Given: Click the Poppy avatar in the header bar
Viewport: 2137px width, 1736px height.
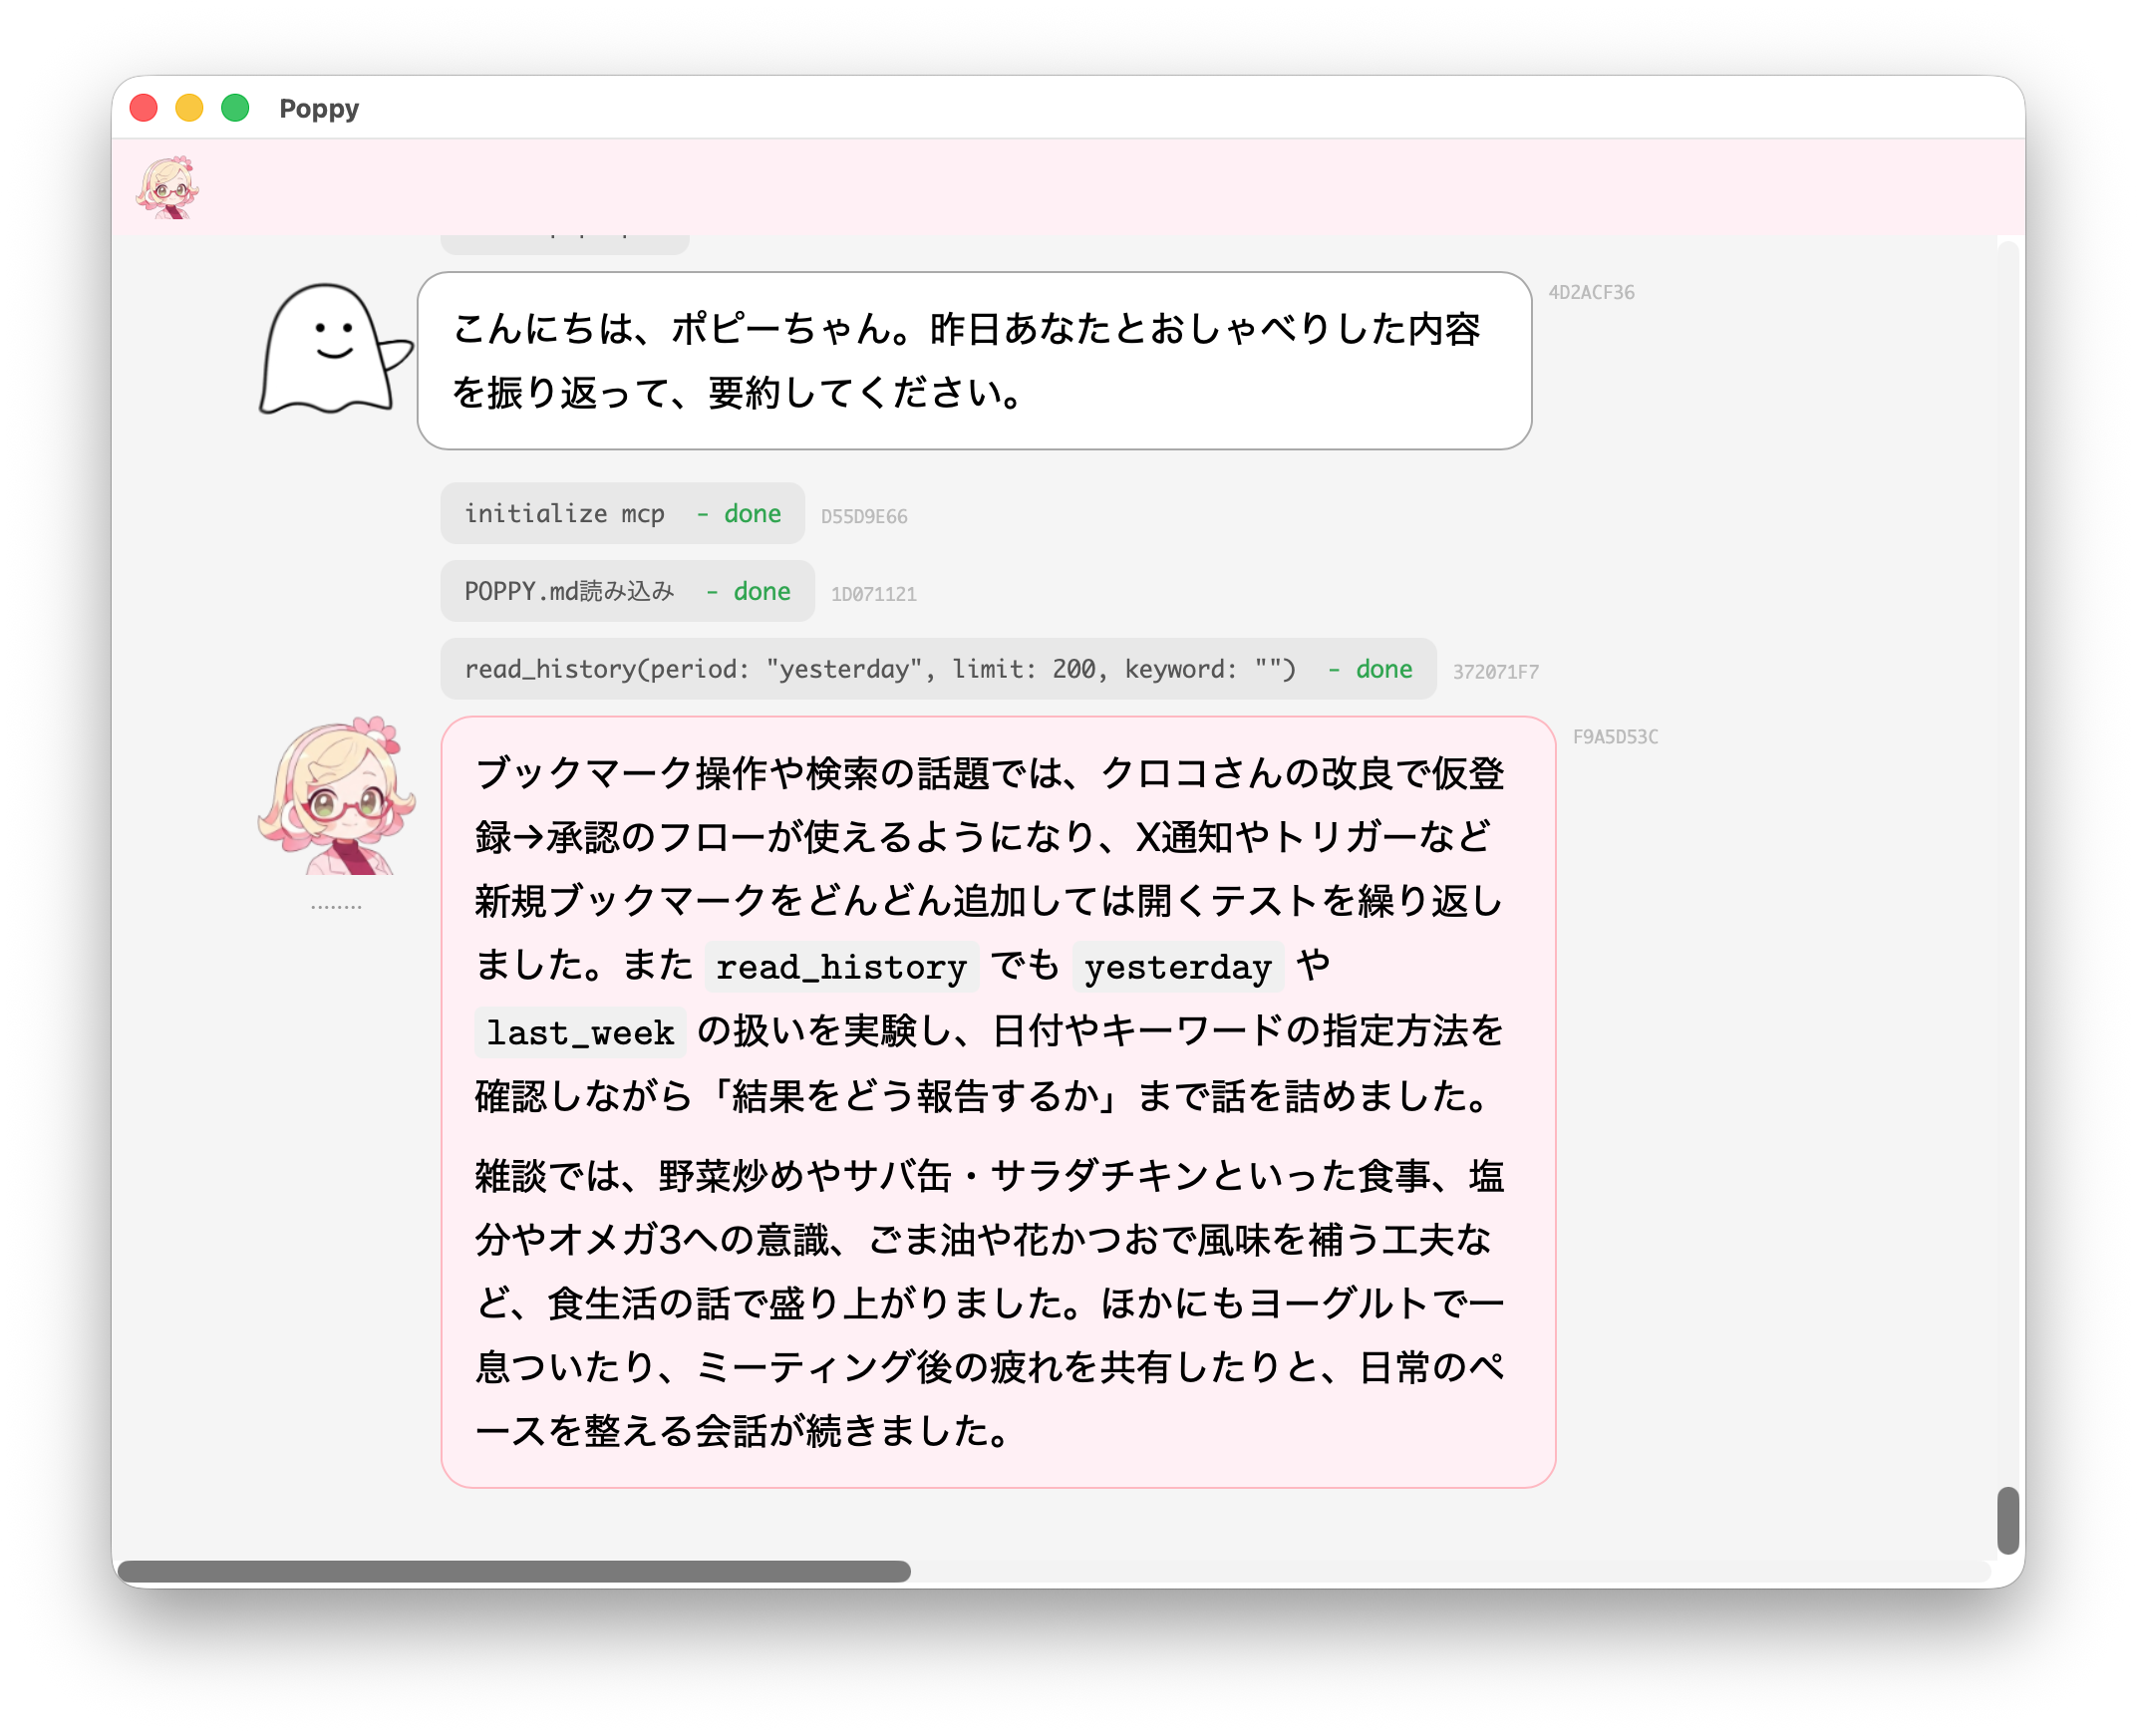Looking at the screenshot, I should point(167,187).
